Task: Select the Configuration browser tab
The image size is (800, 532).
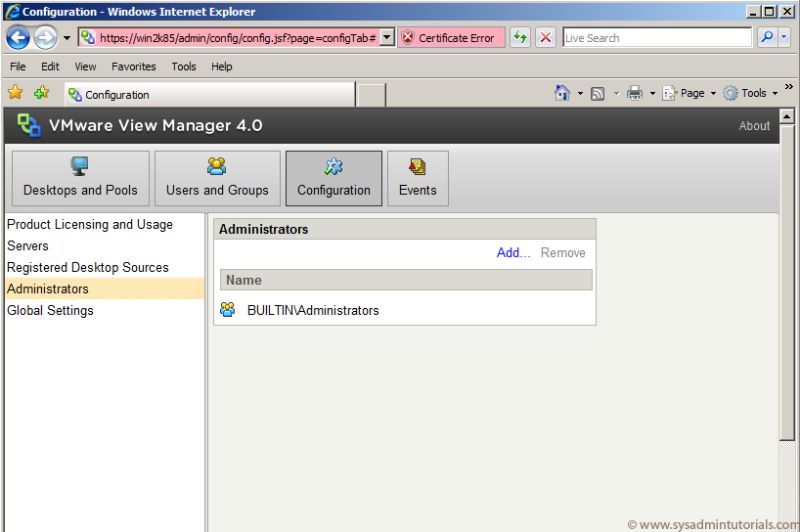Action: click(x=209, y=95)
